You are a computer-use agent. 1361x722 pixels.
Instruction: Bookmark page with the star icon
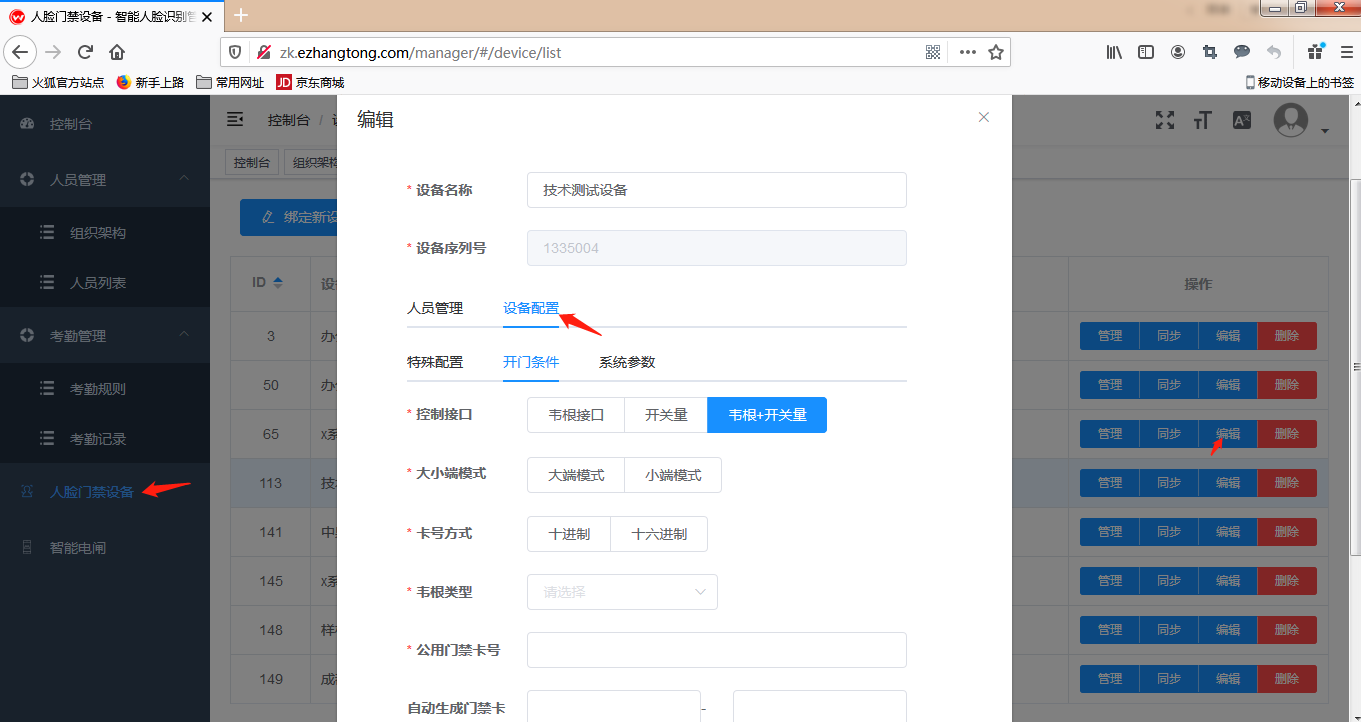click(995, 52)
